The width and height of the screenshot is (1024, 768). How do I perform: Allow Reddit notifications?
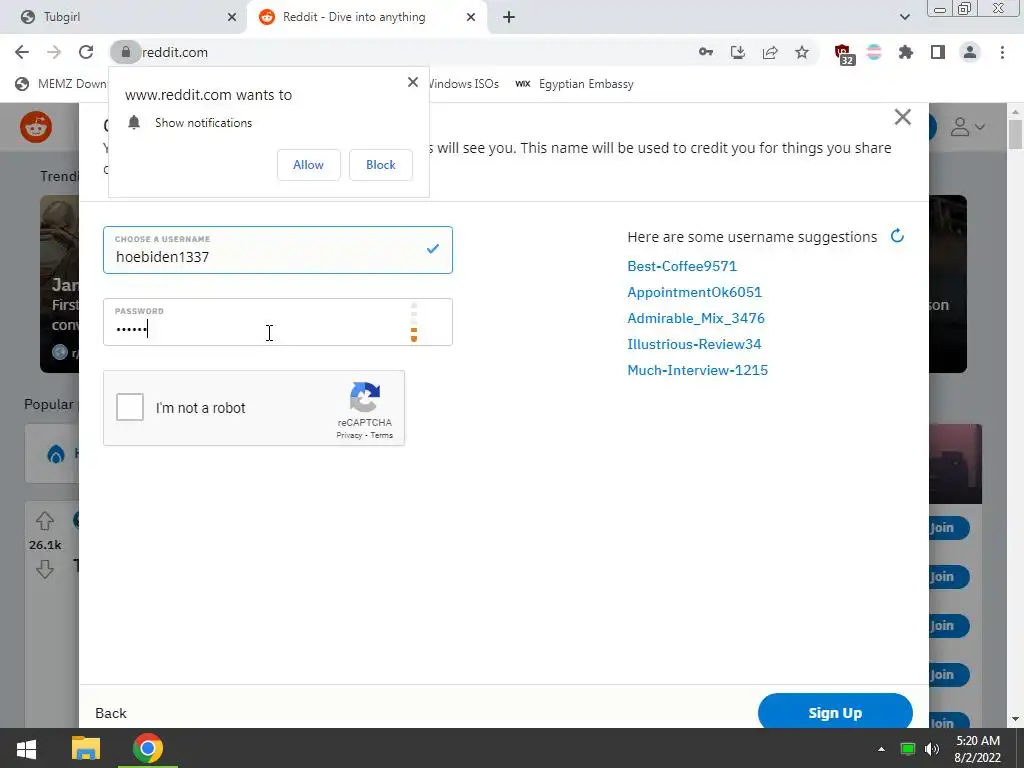[308, 165]
